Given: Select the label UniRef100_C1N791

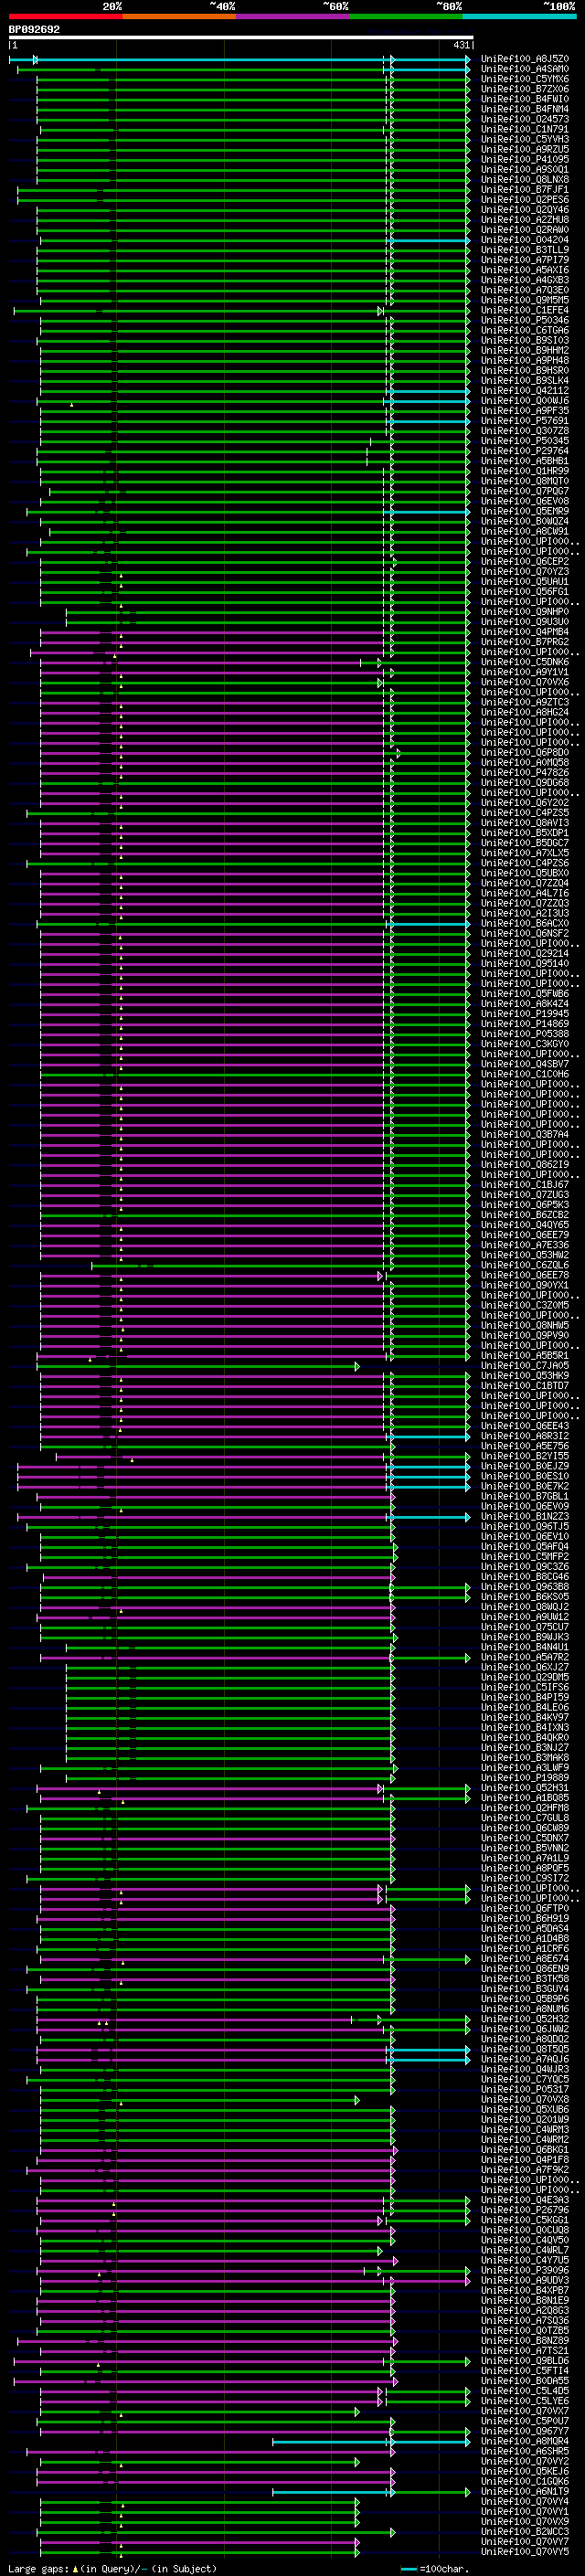Looking at the screenshot, I should tap(525, 129).
